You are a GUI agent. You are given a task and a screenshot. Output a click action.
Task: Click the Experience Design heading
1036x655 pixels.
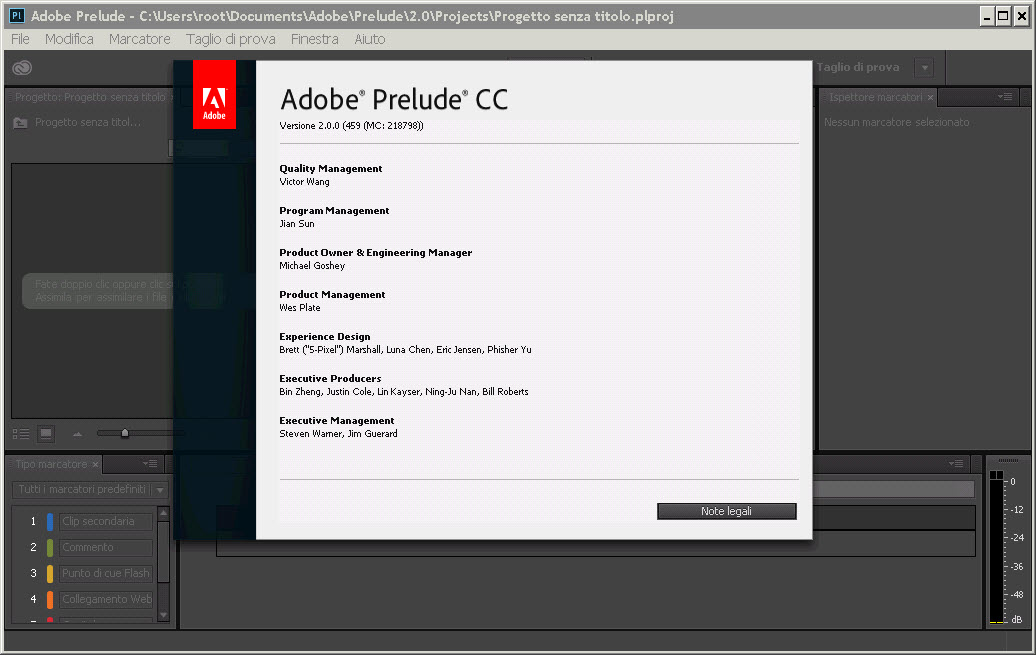coord(324,336)
